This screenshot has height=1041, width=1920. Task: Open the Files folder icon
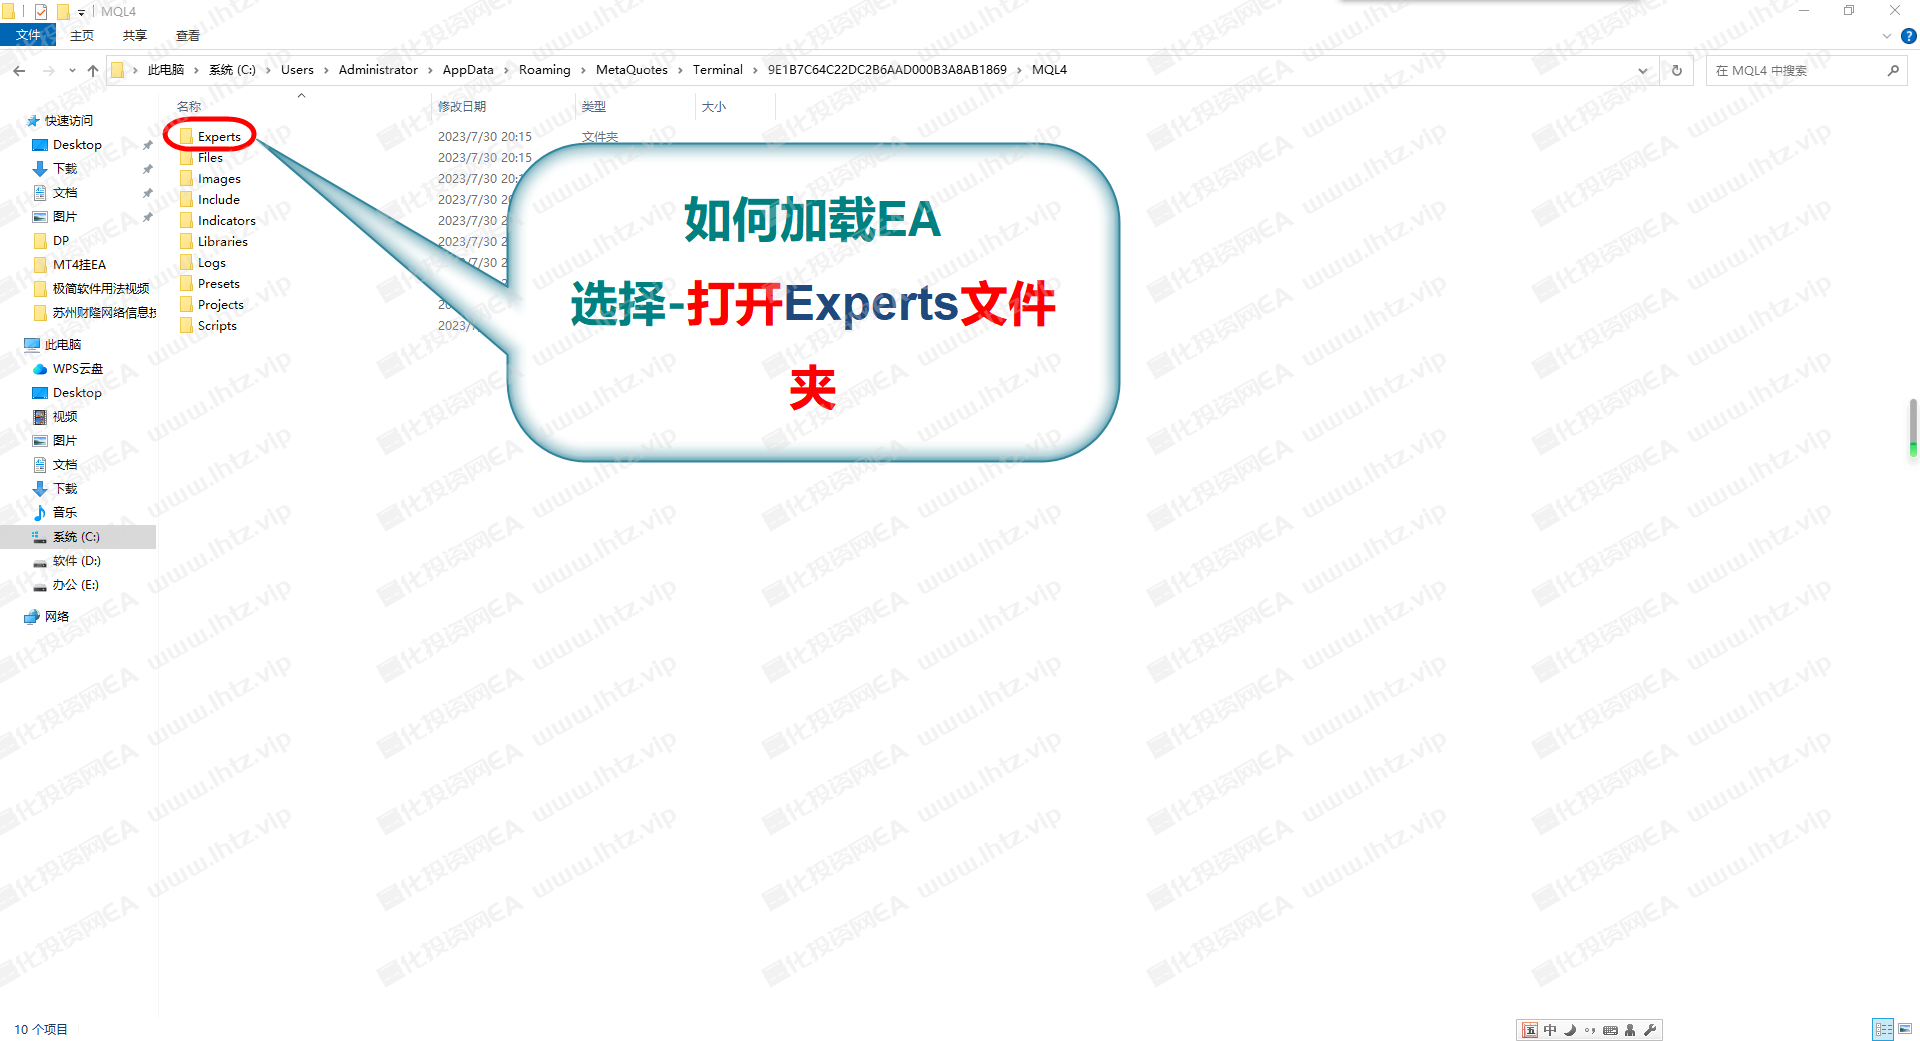pyautogui.click(x=186, y=158)
